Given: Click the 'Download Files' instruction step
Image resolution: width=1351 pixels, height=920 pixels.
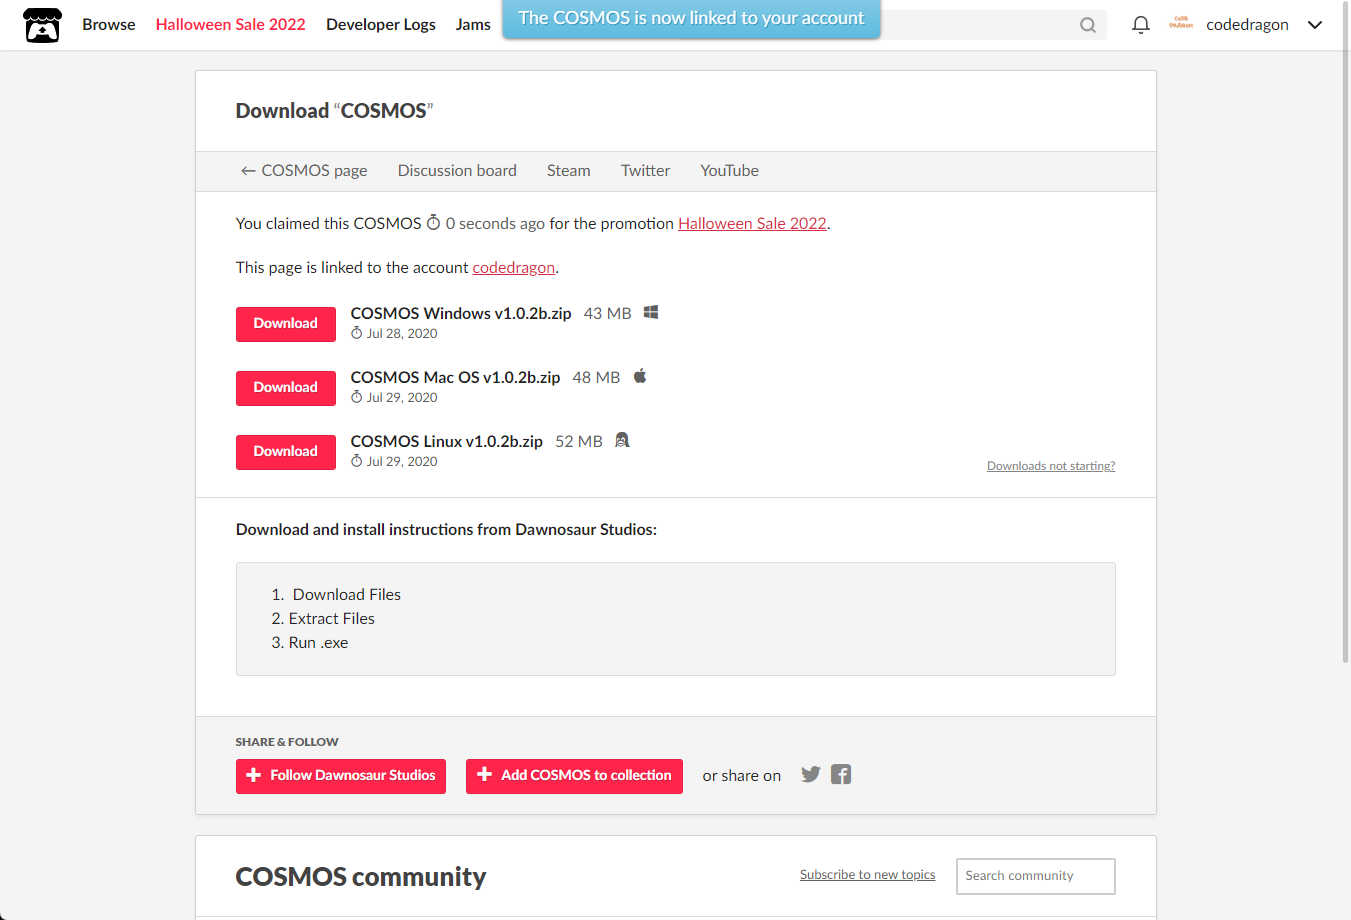Looking at the screenshot, I should click(x=347, y=594).
